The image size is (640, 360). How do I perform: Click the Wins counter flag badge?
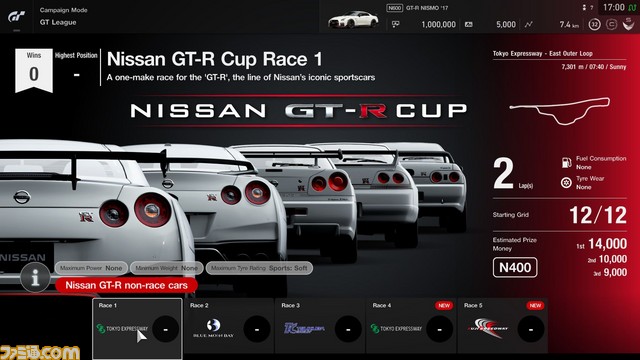click(34, 70)
